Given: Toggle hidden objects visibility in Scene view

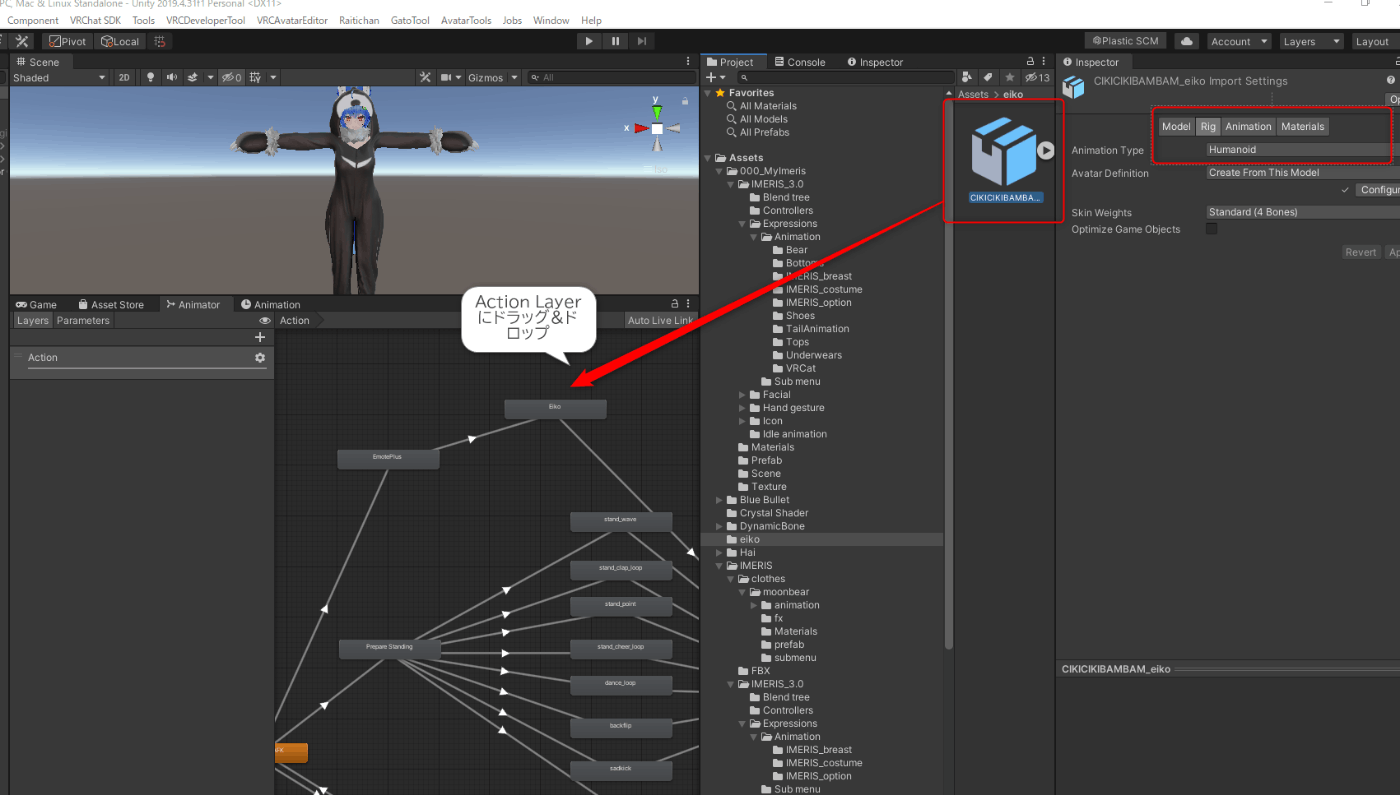Looking at the screenshot, I should 231,78.
